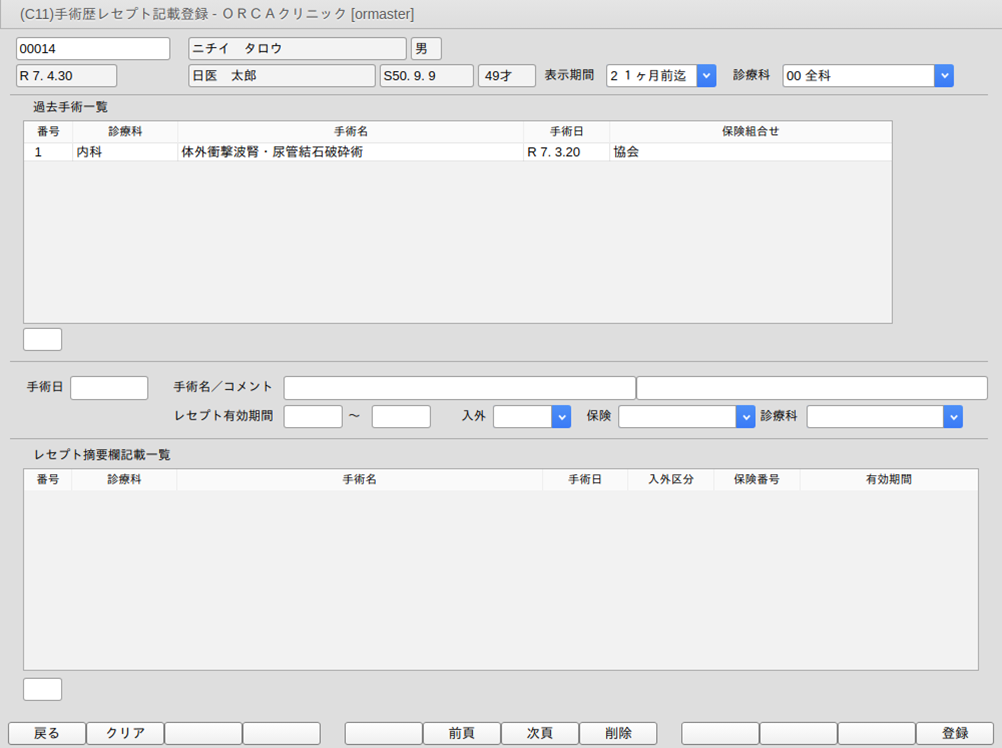The width and height of the screenshot is (1002, 748).
Task: Click the selection number box under 過去手術一覧
Action: pos(42,339)
